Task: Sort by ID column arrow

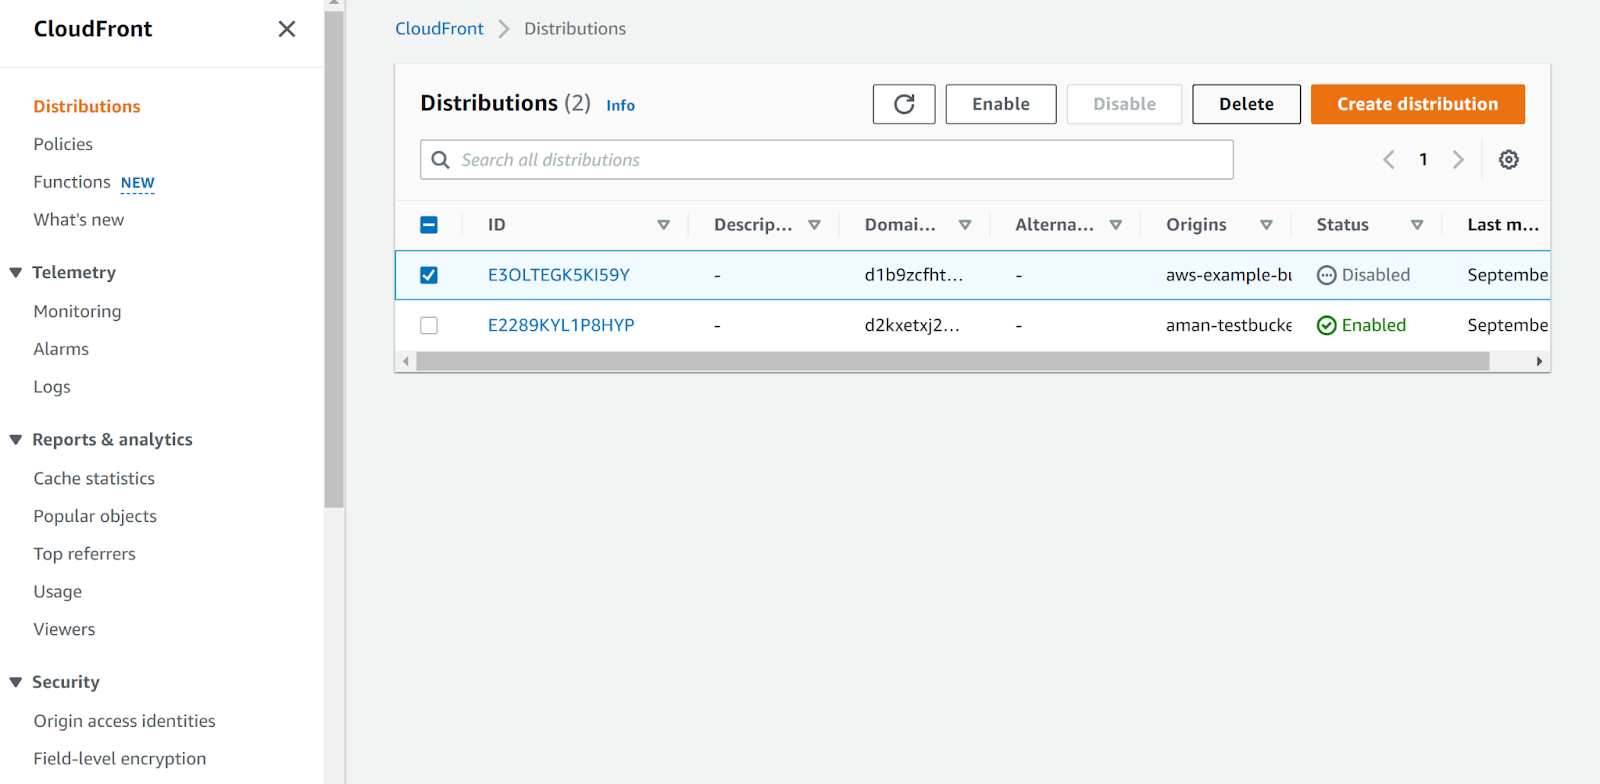Action: pyautogui.click(x=663, y=225)
